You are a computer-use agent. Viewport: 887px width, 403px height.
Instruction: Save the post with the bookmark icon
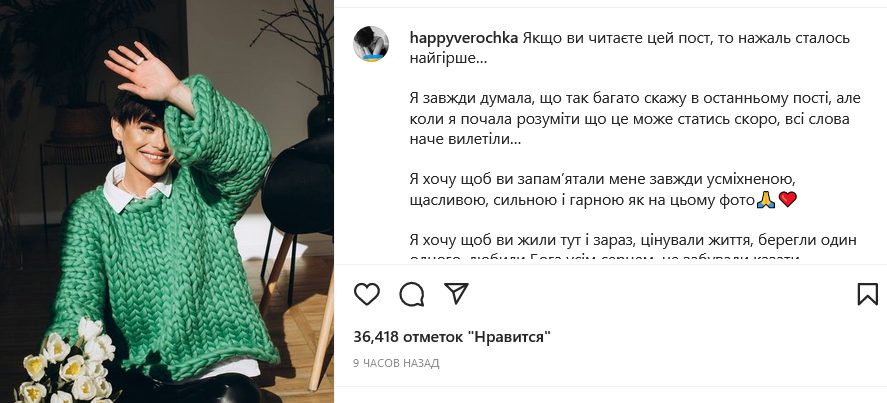[x=867, y=294]
